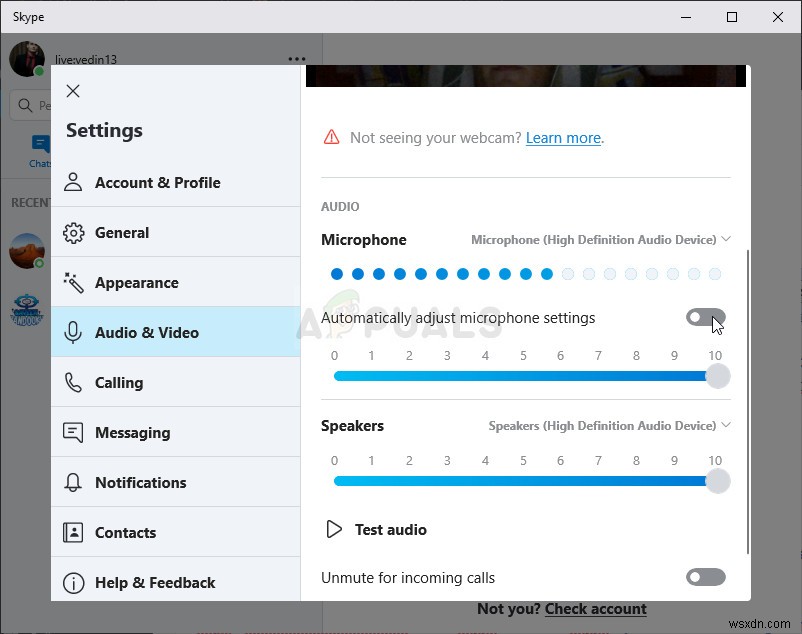Select the Contacts card icon
Viewport: 802px width, 634px height.
[72, 532]
